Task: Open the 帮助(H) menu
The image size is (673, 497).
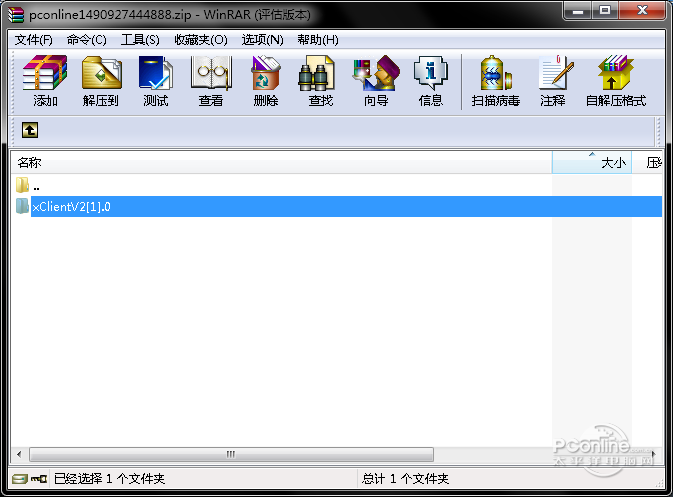Action: tap(318, 40)
